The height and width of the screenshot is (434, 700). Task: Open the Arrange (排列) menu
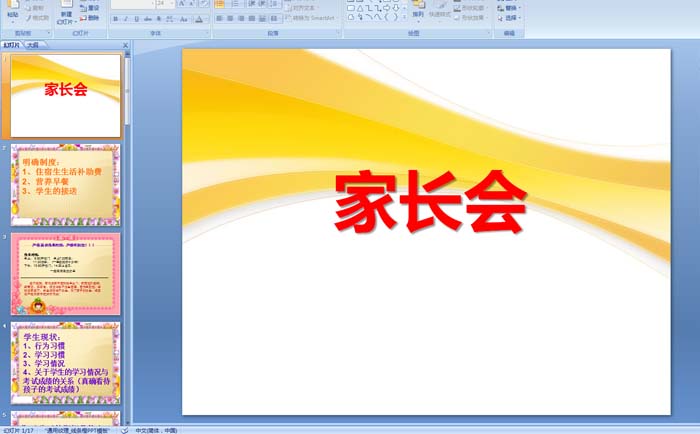click(418, 13)
